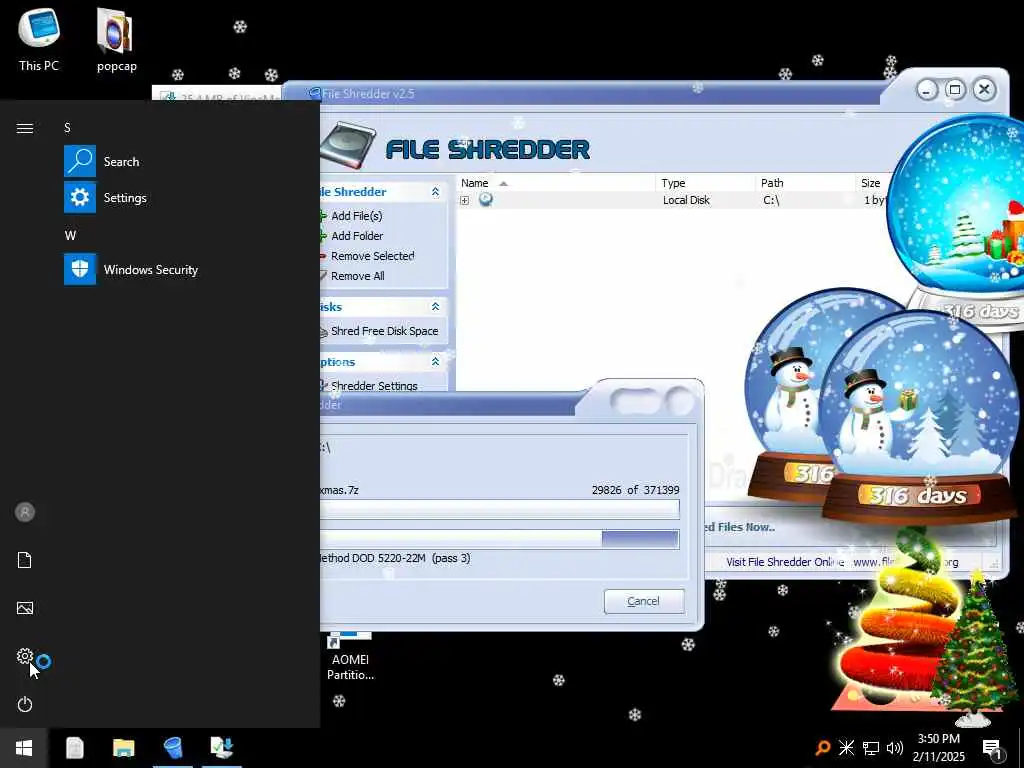Click the File Shredder logo disk icon
Image resolution: width=1024 pixels, height=768 pixels.
[x=350, y=146]
